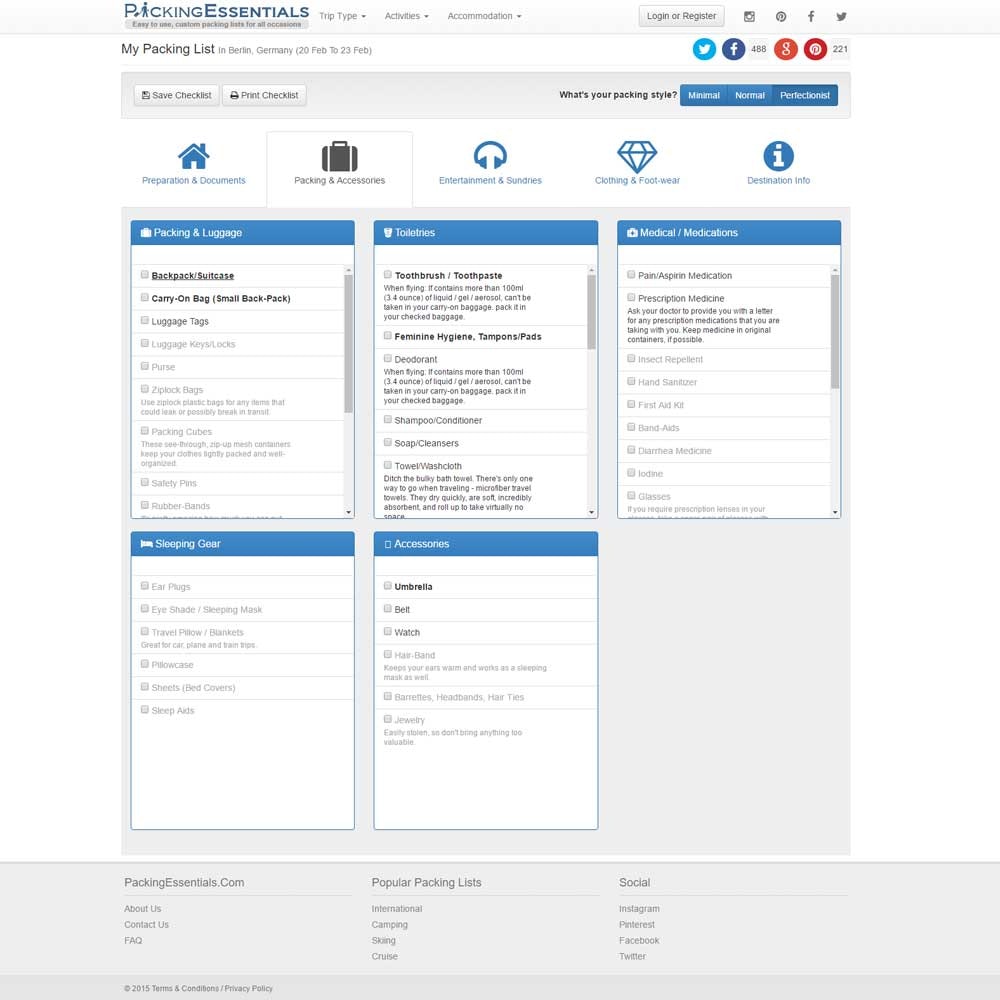Open the Facebook icon in header

811,17
